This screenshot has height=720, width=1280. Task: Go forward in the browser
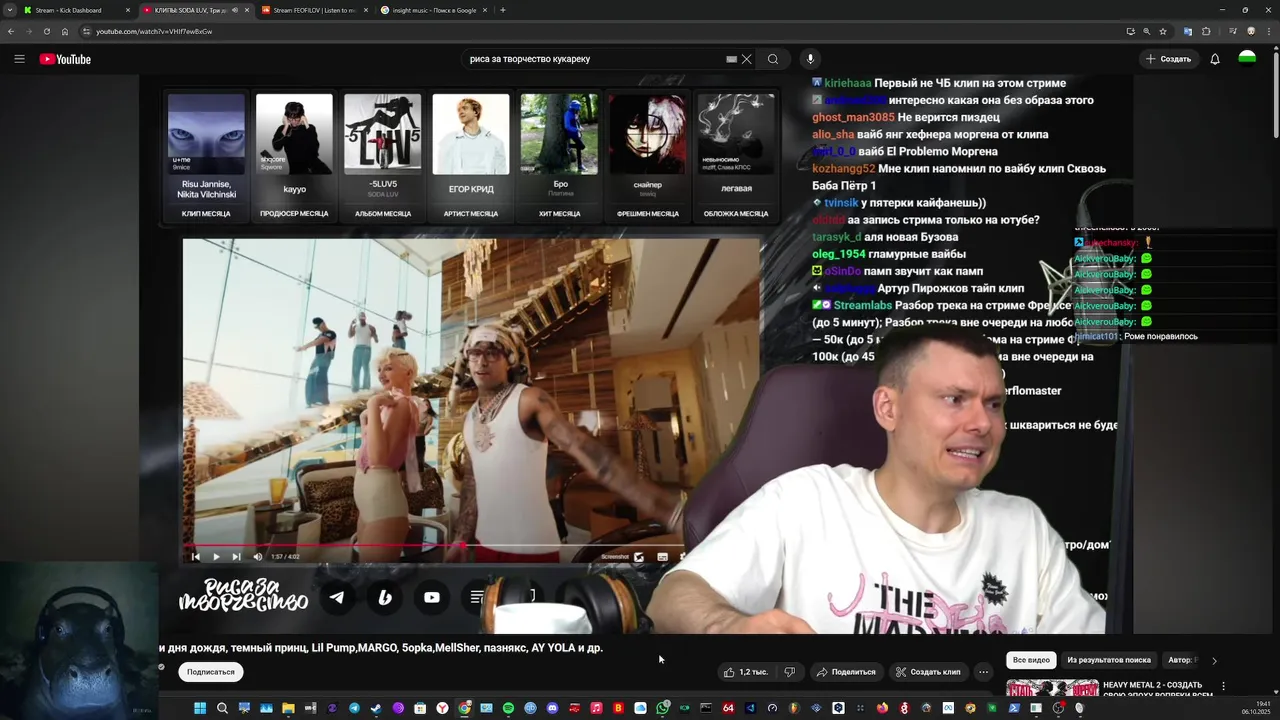click(29, 31)
